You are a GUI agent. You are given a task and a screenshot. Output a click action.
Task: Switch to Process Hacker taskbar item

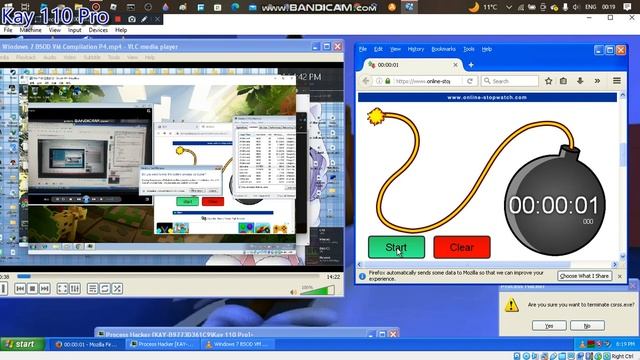point(162,344)
